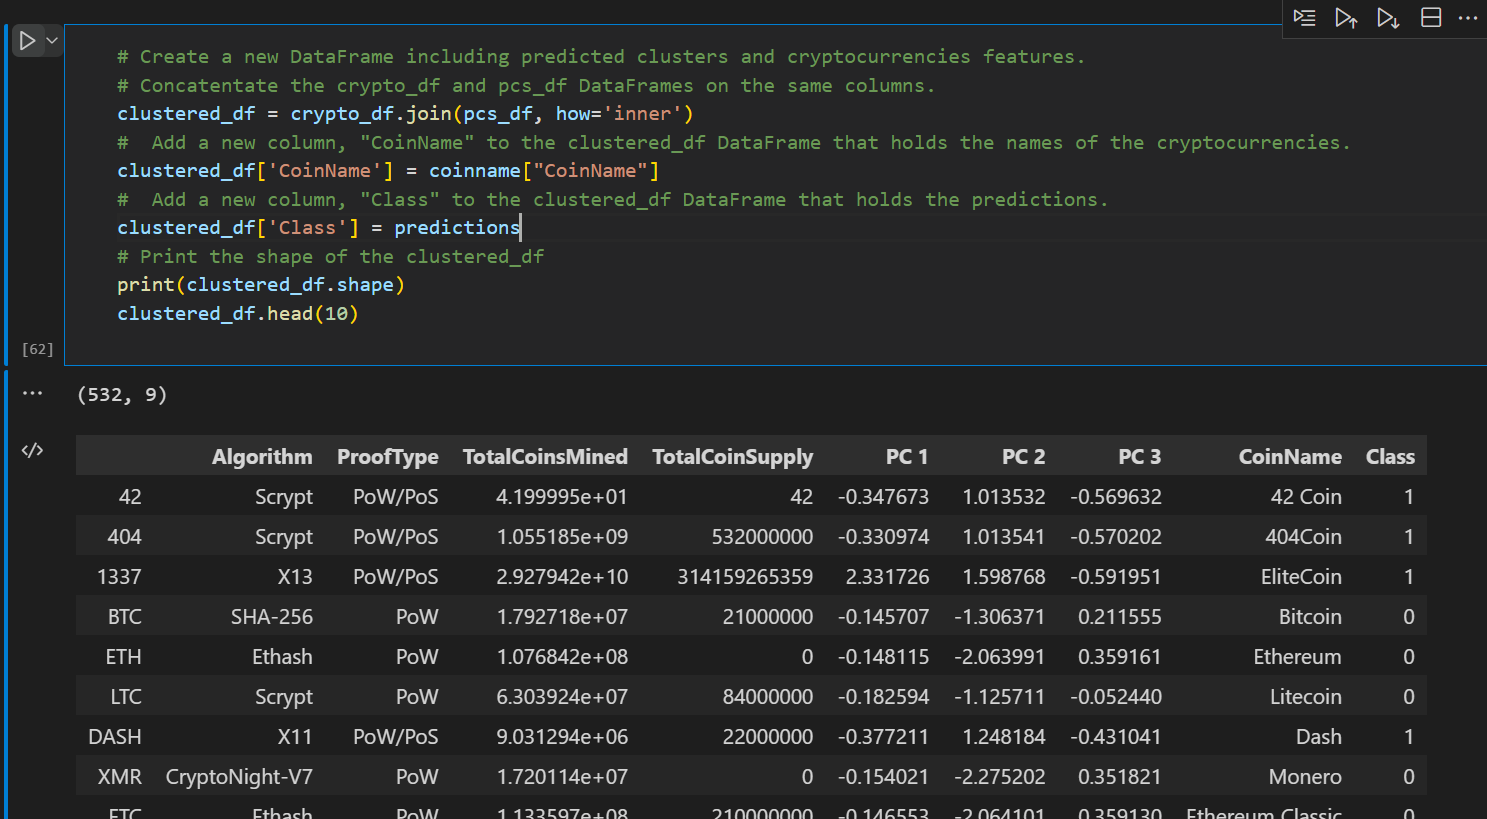Select the row index BTC
Screen dimensions: 1487x819
coord(125,617)
